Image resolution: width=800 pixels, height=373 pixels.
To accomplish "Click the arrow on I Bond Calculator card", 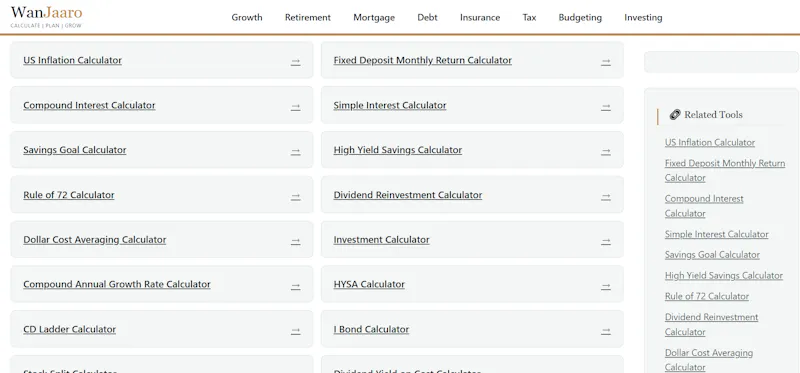I will tap(606, 331).
